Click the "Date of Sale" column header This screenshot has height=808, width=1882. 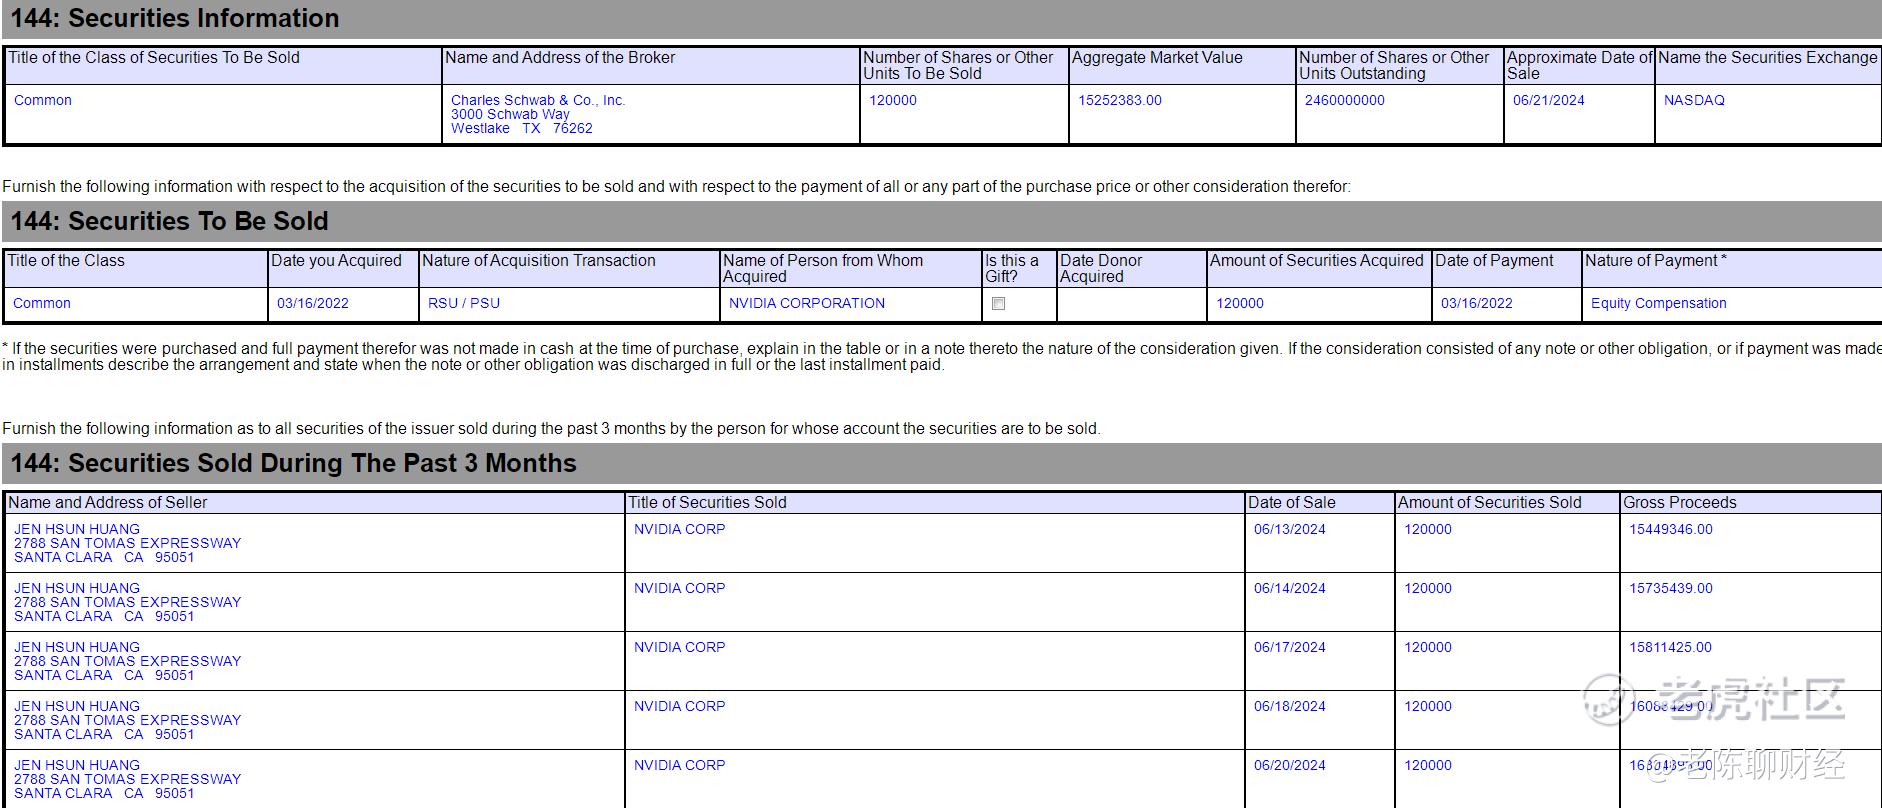click(x=1292, y=503)
